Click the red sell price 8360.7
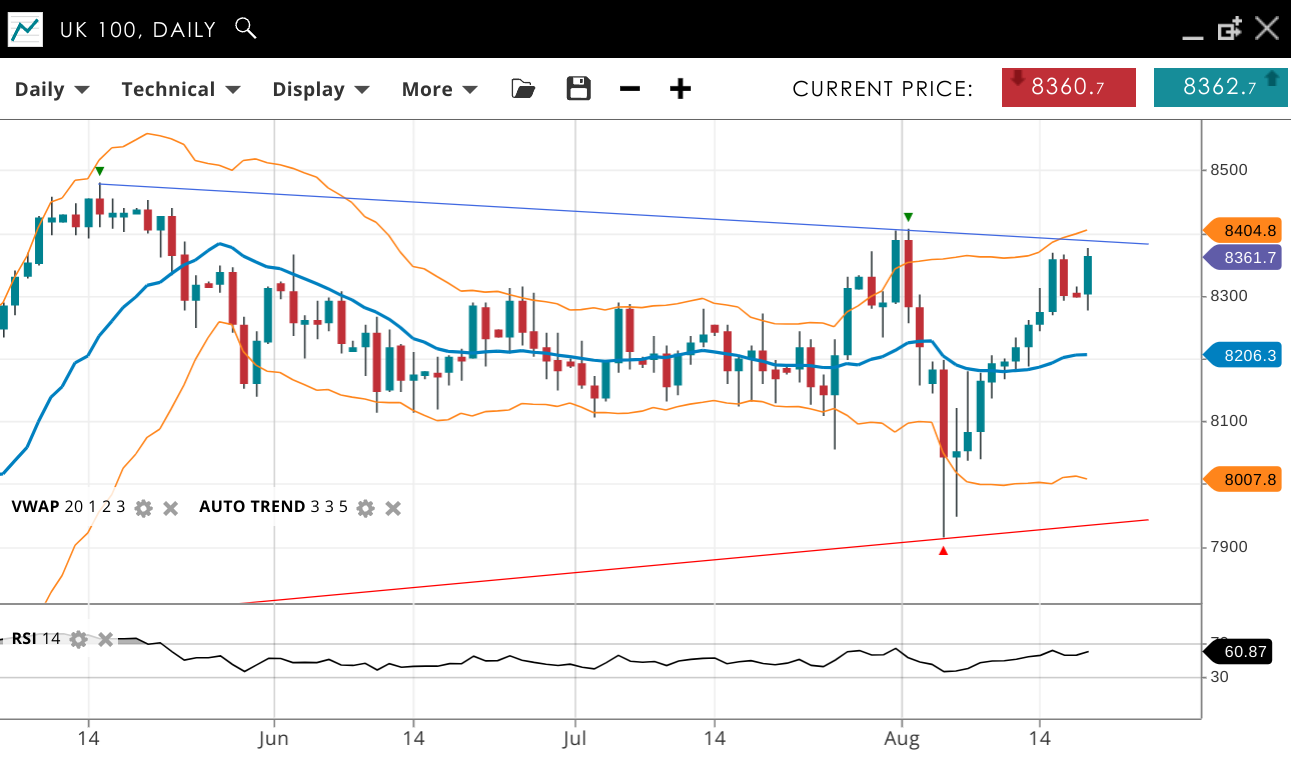Image resolution: width=1291 pixels, height=761 pixels. pos(1068,87)
